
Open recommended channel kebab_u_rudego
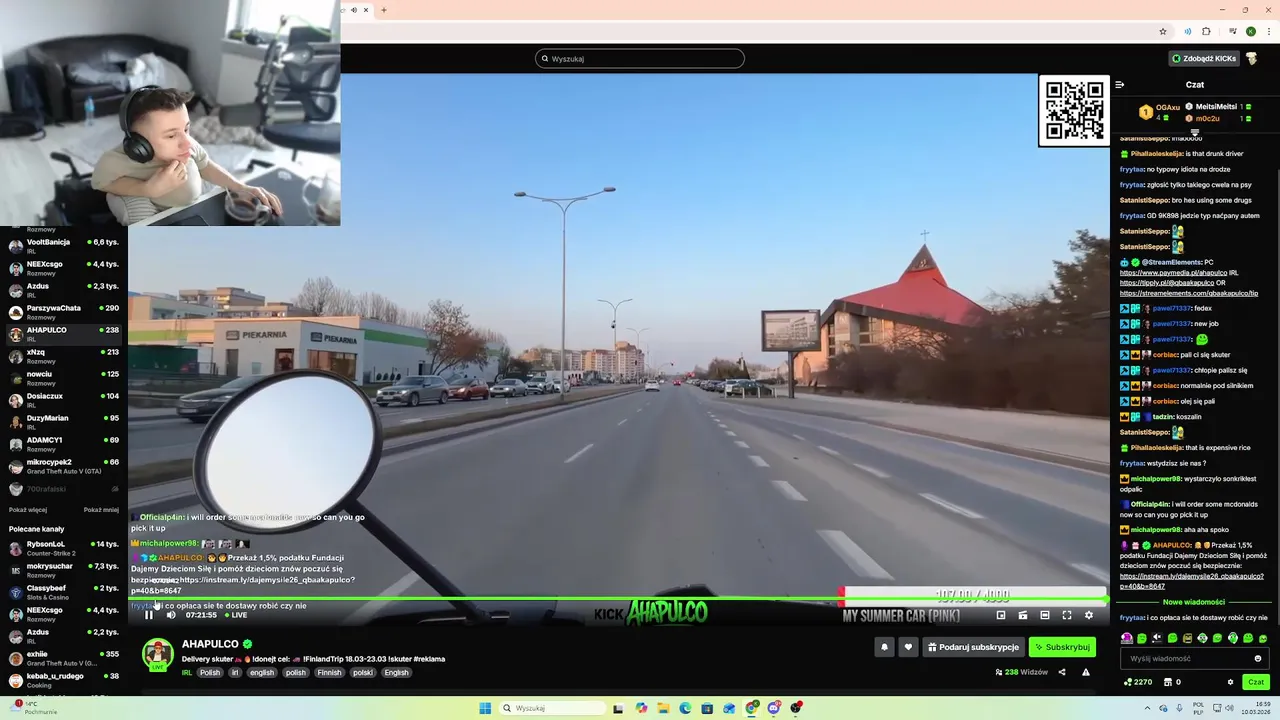click(x=64, y=680)
